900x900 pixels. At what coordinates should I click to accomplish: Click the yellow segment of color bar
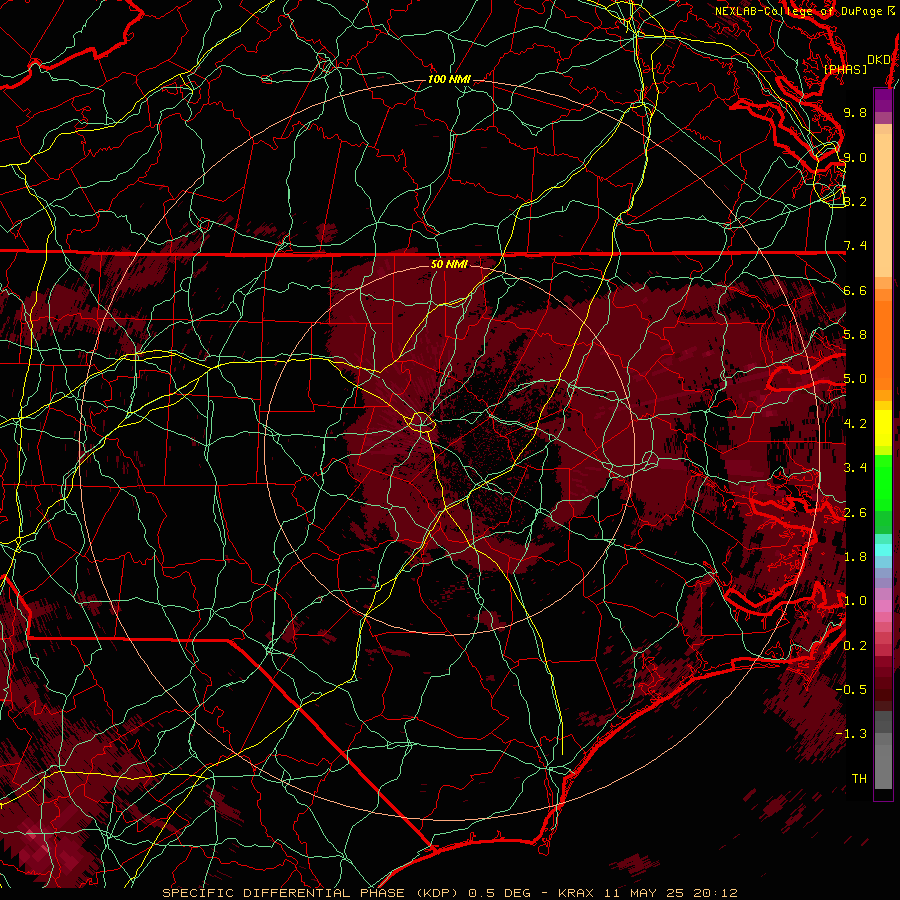(x=883, y=428)
